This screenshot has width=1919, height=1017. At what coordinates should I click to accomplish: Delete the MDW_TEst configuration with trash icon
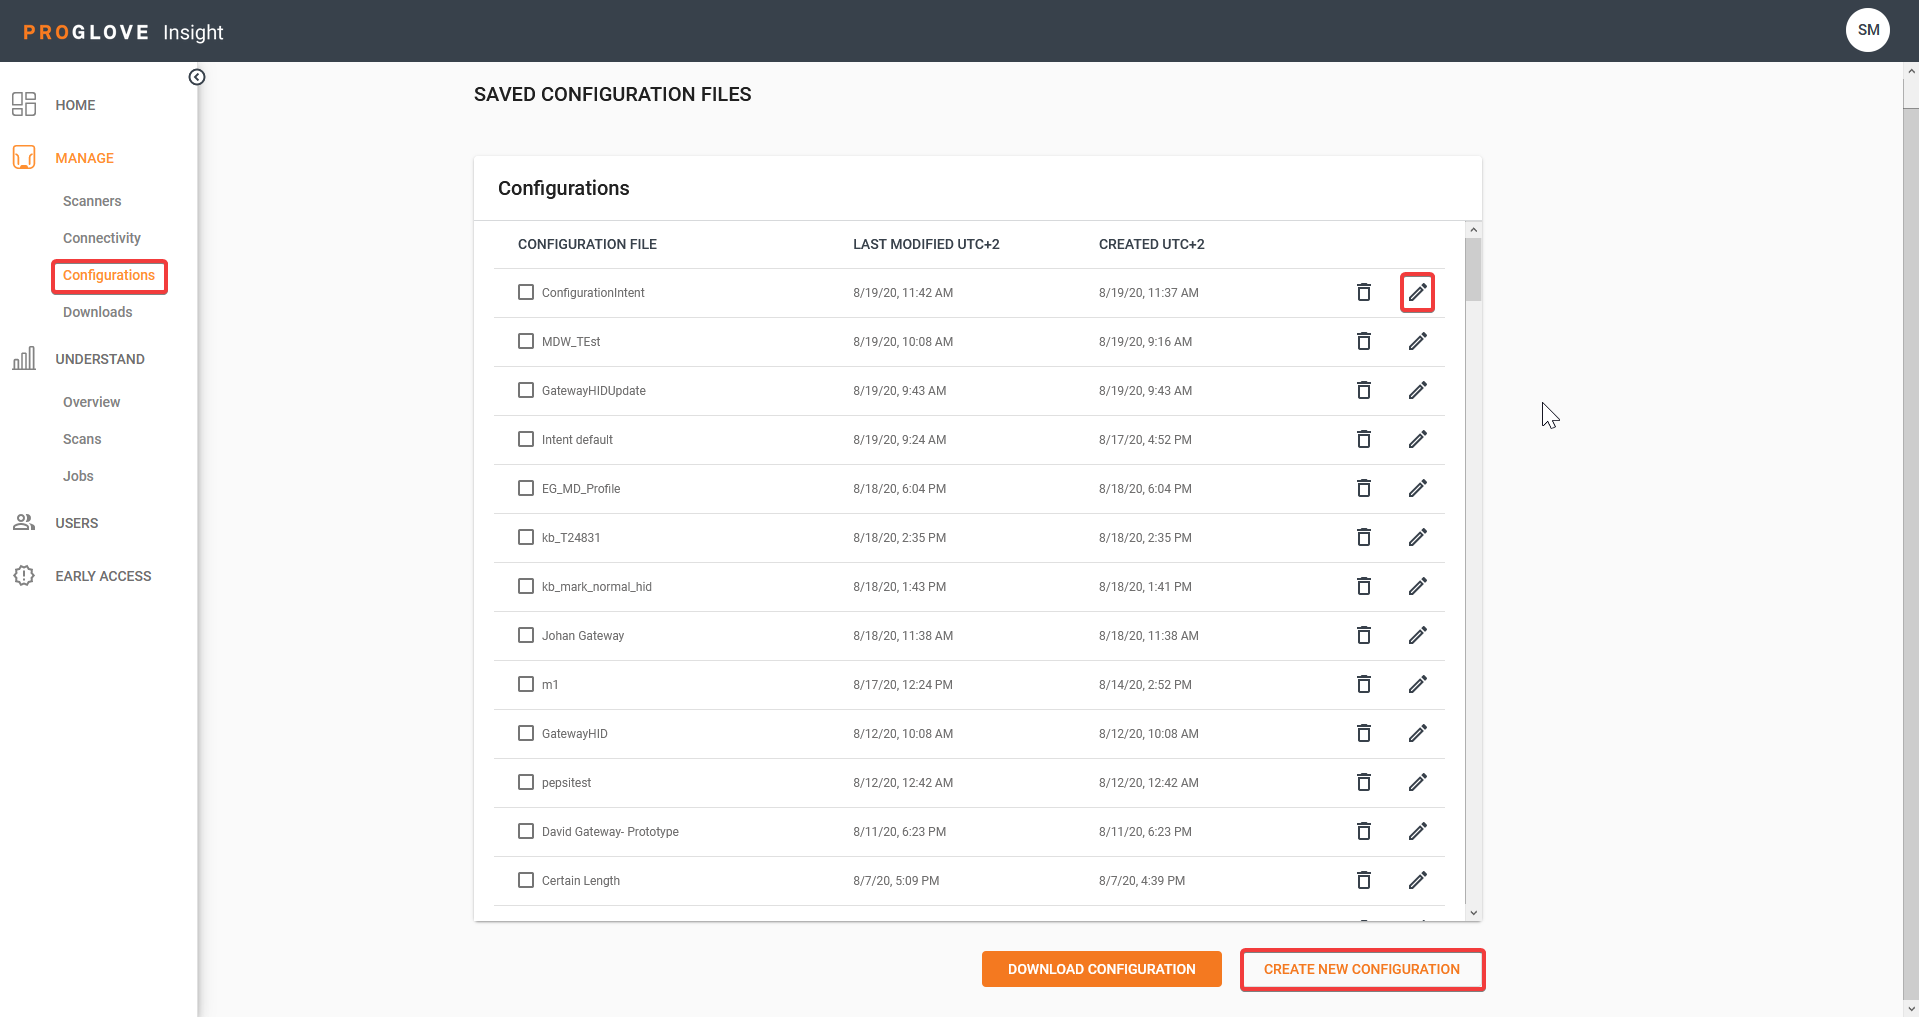coord(1364,341)
